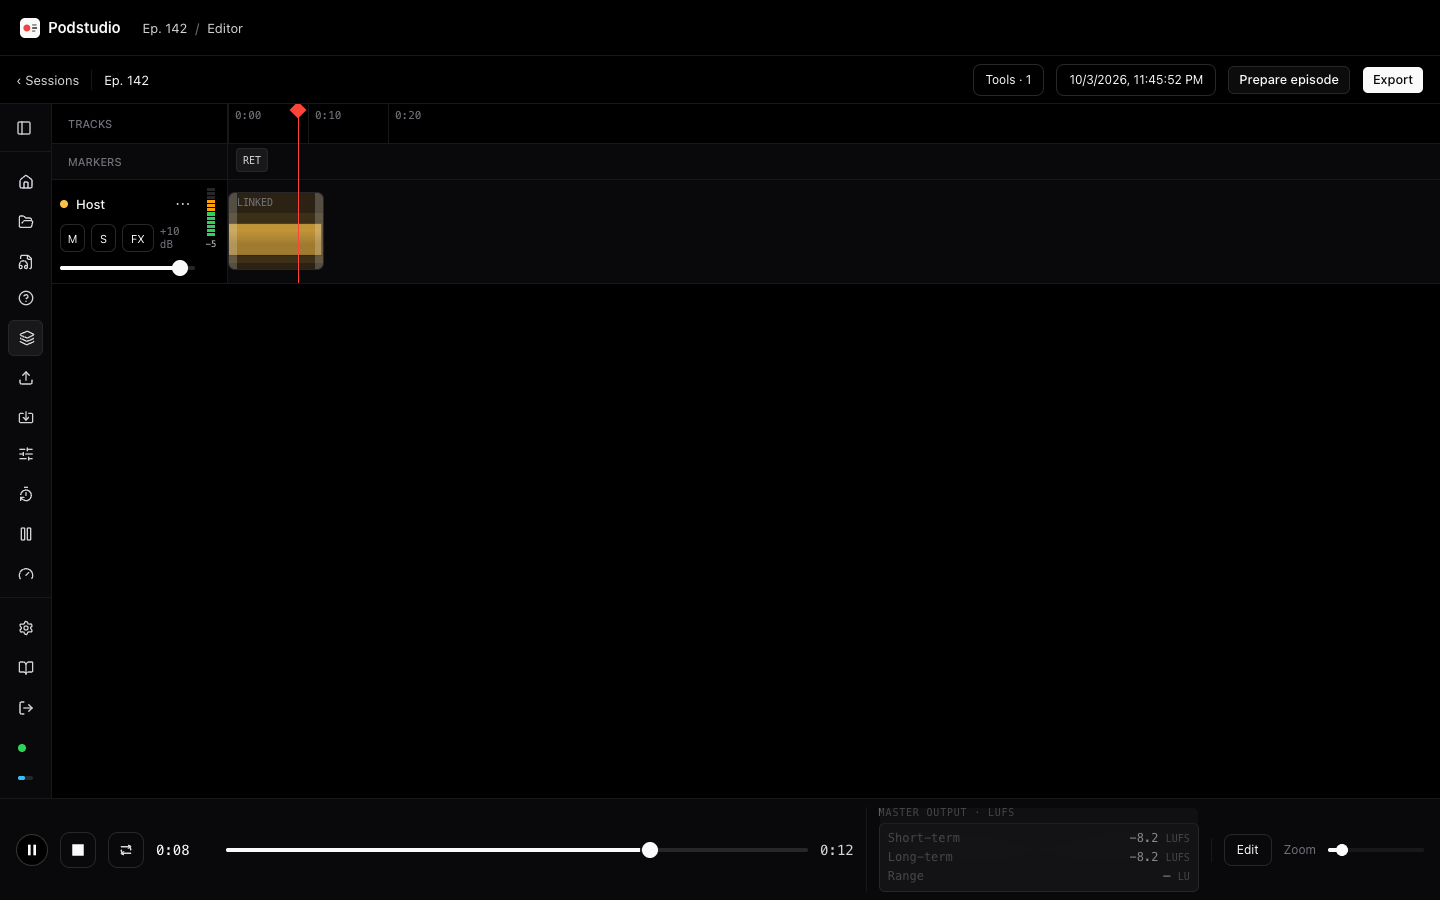Click the Long-term LUFS reading
The width and height of the screenshot is (1440, 900).
pyautogui.click(x=1038, y=857)
